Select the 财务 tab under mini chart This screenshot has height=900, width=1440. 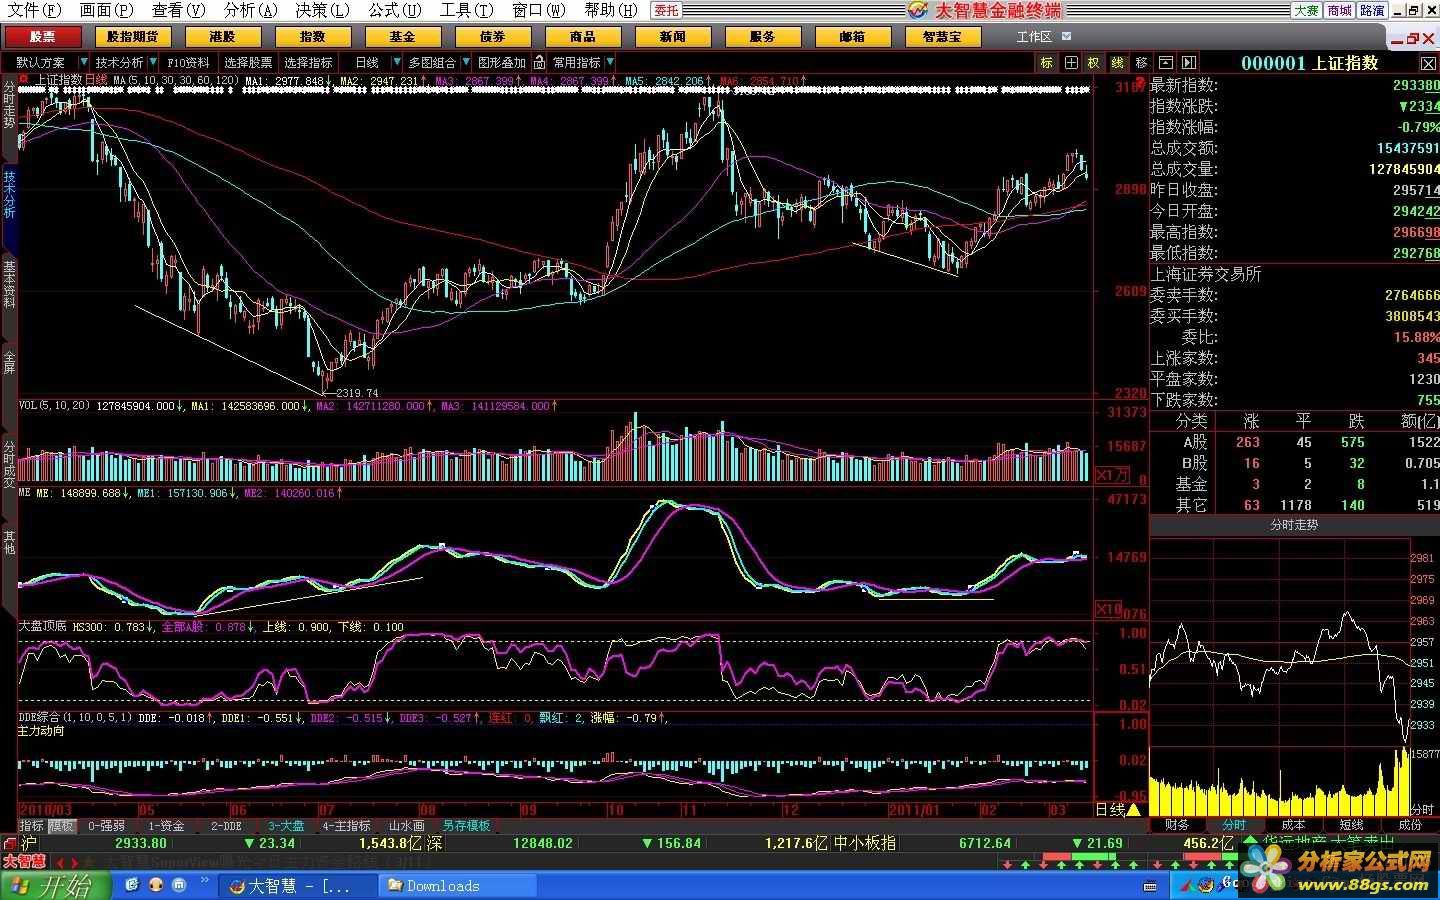click(1177, 825)
